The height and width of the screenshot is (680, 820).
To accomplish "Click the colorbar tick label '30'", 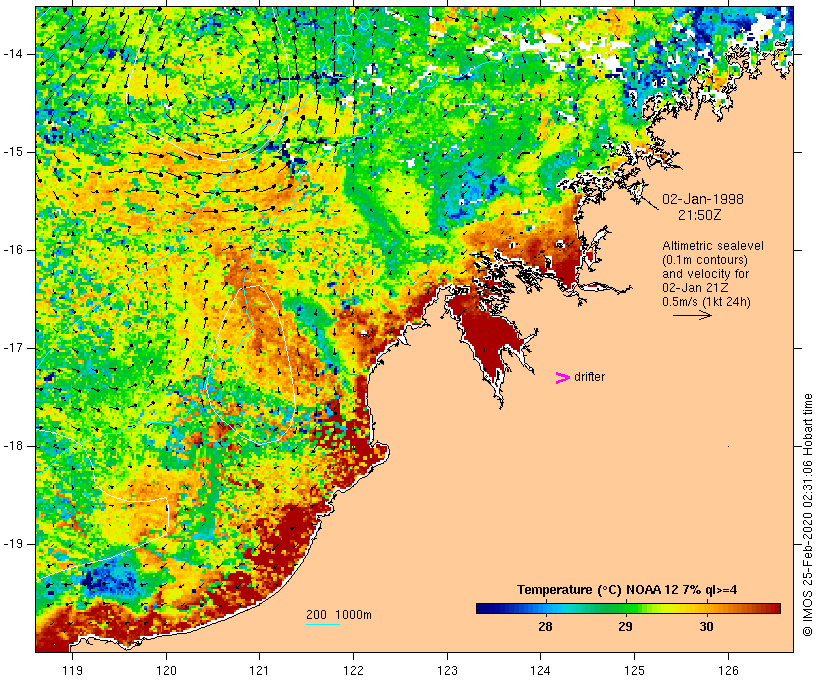I will pos(706,626).
